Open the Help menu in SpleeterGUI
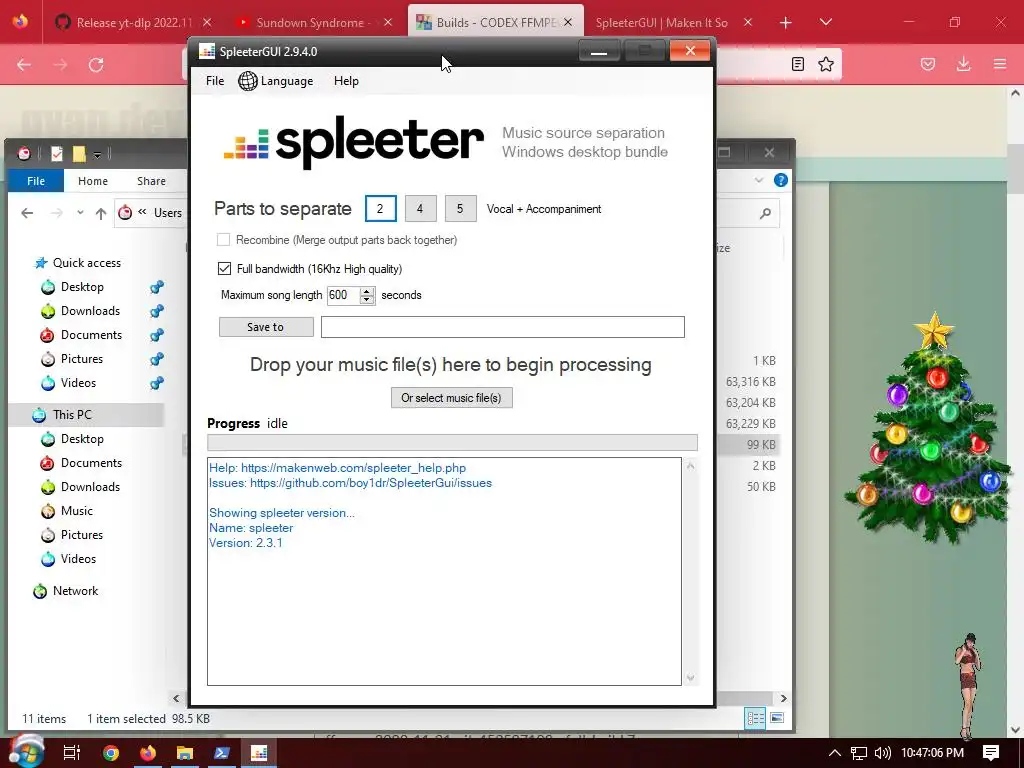 pos(346,81)
